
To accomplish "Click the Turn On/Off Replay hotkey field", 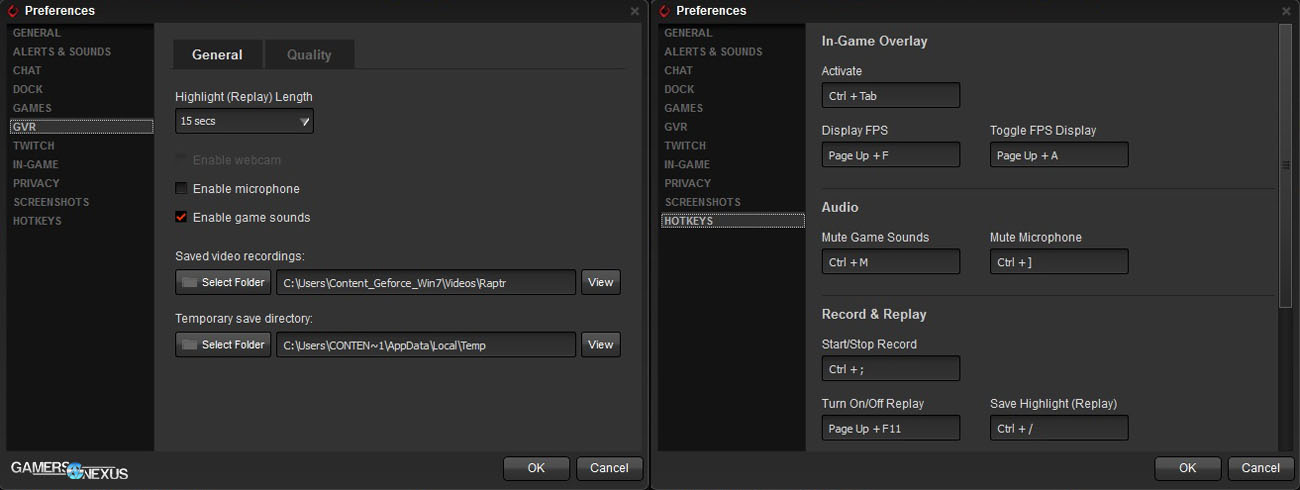I will [891, 428].
